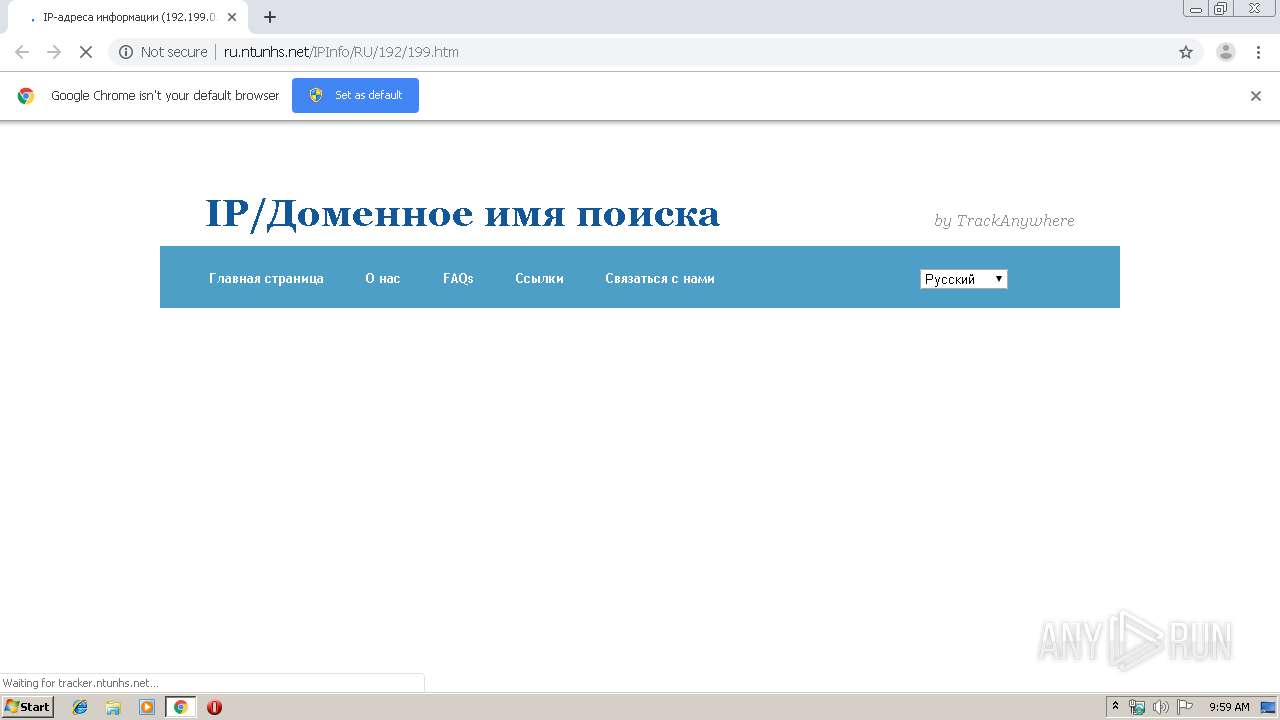The height and width of the screenshot is (720, 1280).
Task: Open red antivirus taskbar icon
Action: pos(214,707)
